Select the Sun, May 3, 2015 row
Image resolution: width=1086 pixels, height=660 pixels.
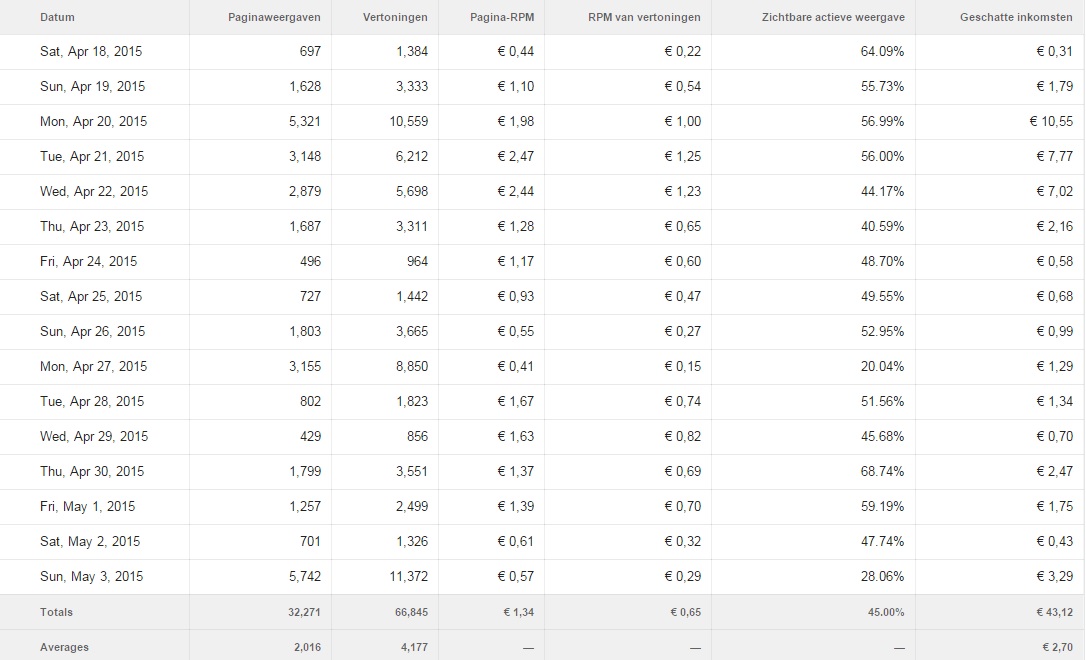[x=542, y=576]
